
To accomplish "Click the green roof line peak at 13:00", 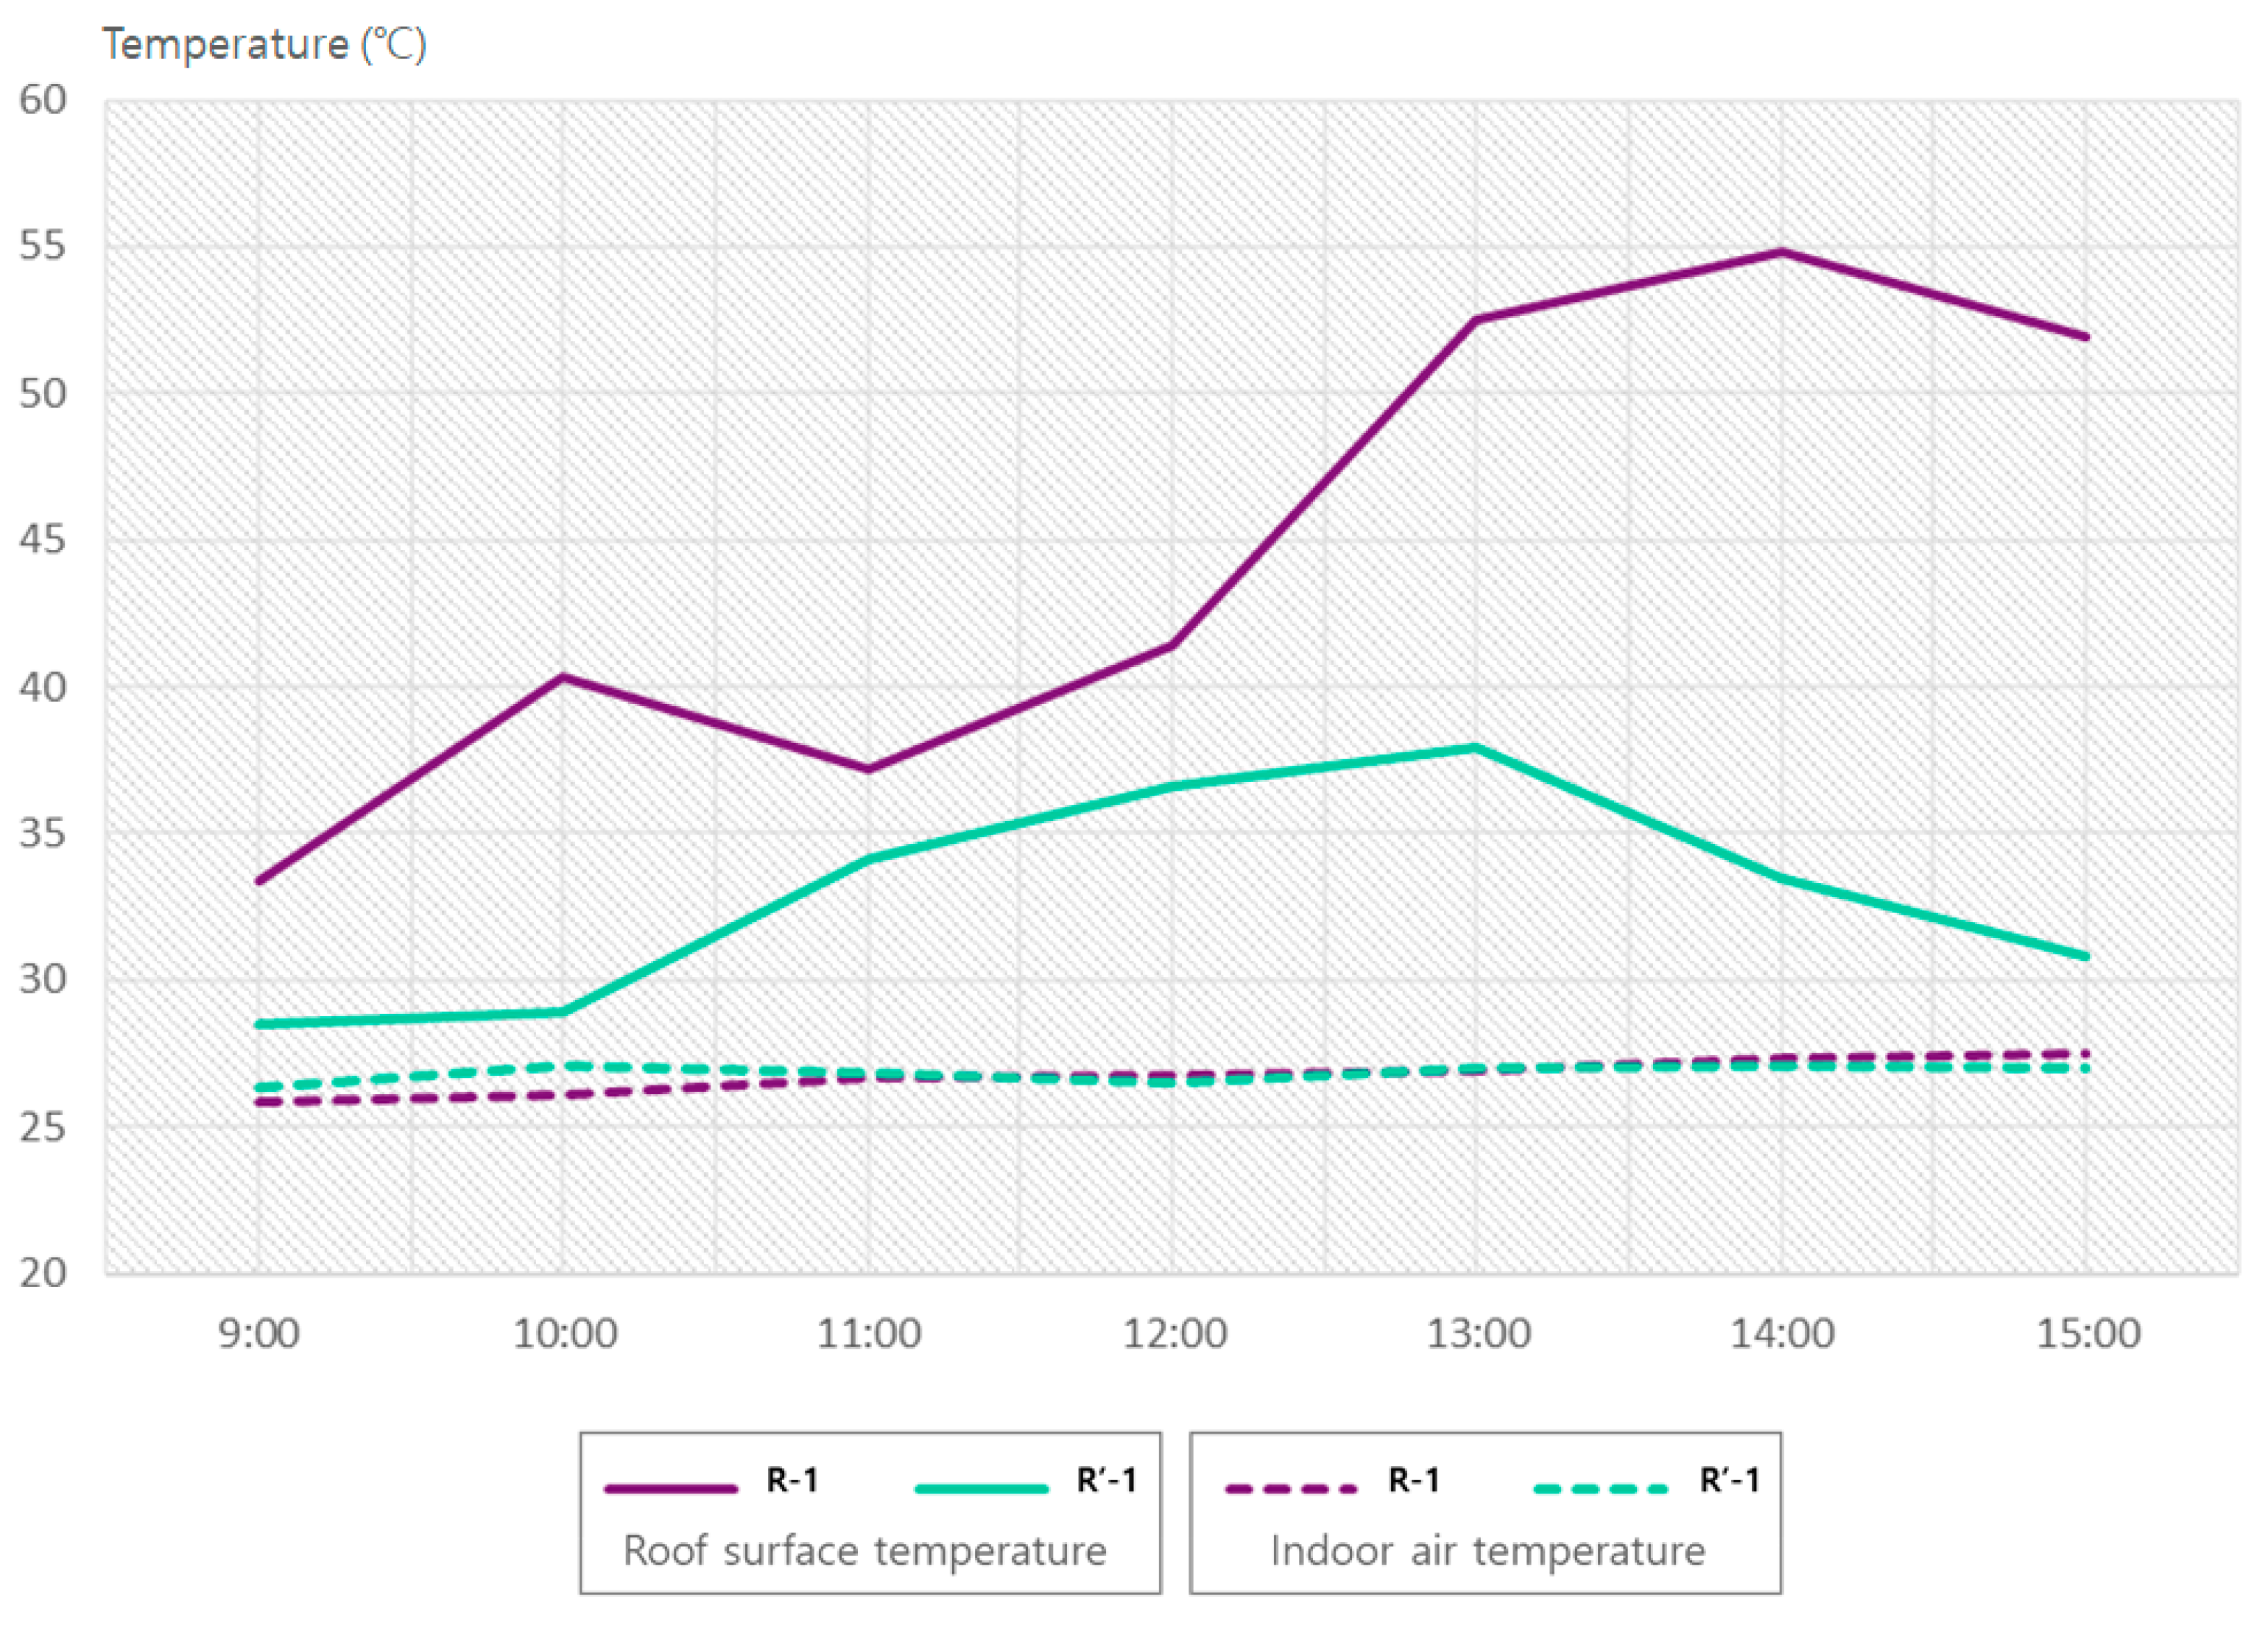I will (1476, 748).
